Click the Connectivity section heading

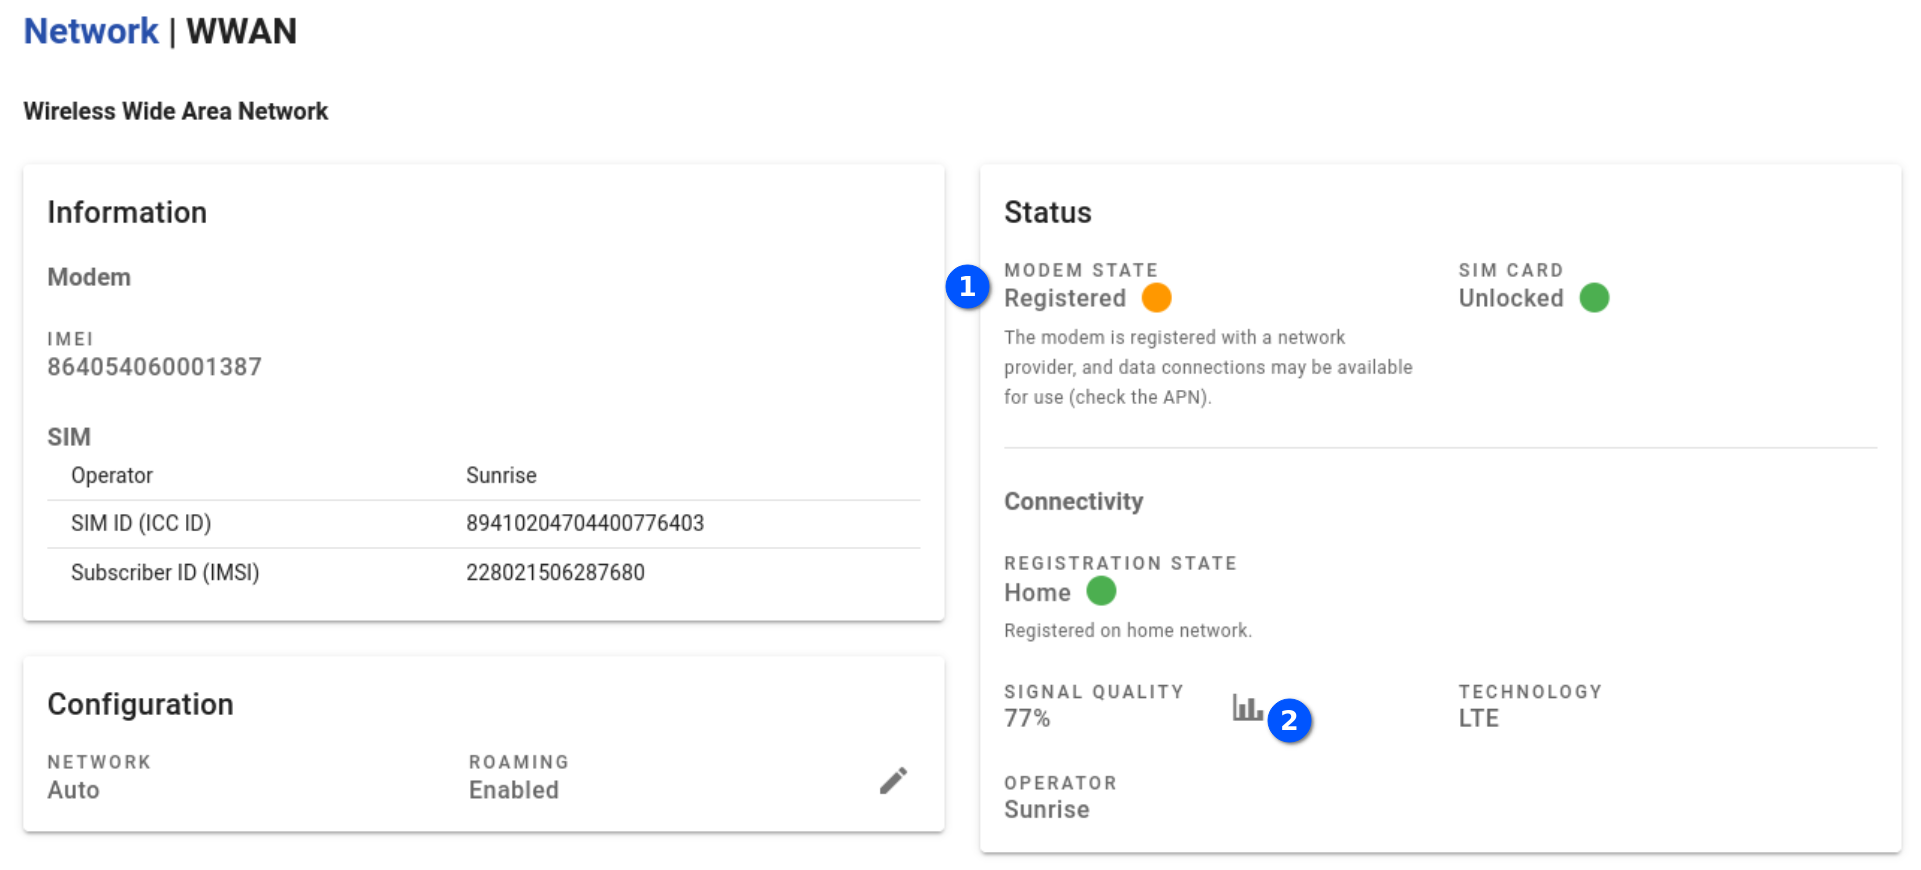tap(1073, 501)
